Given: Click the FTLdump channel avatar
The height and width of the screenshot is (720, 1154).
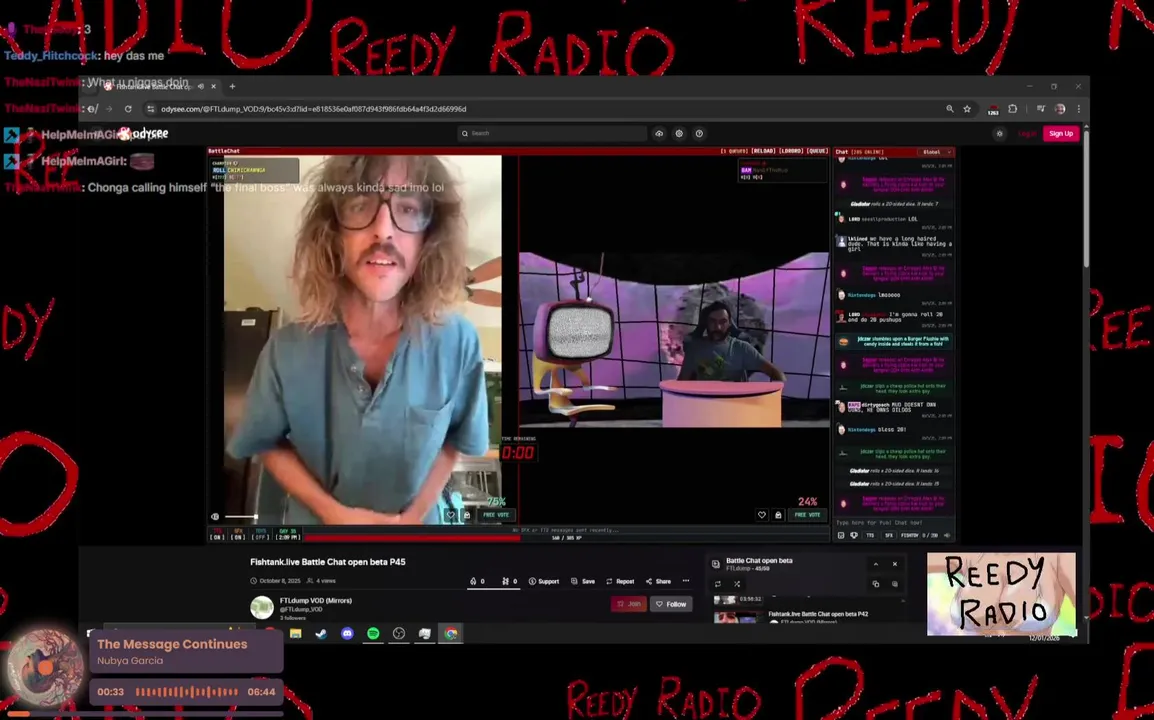Looking at the screenshot, I should point(262,607).
